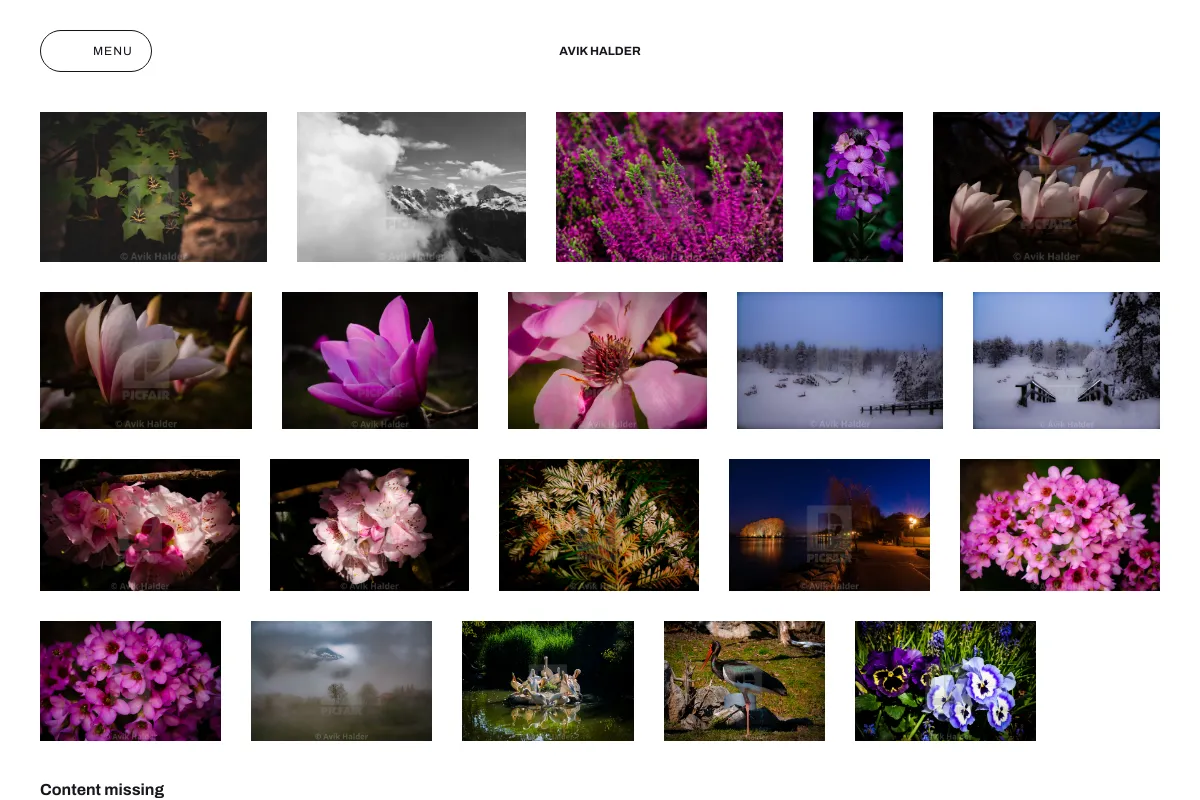
Task: Open the black-and-white mountain clouds photo
Action: coord(411,187)
